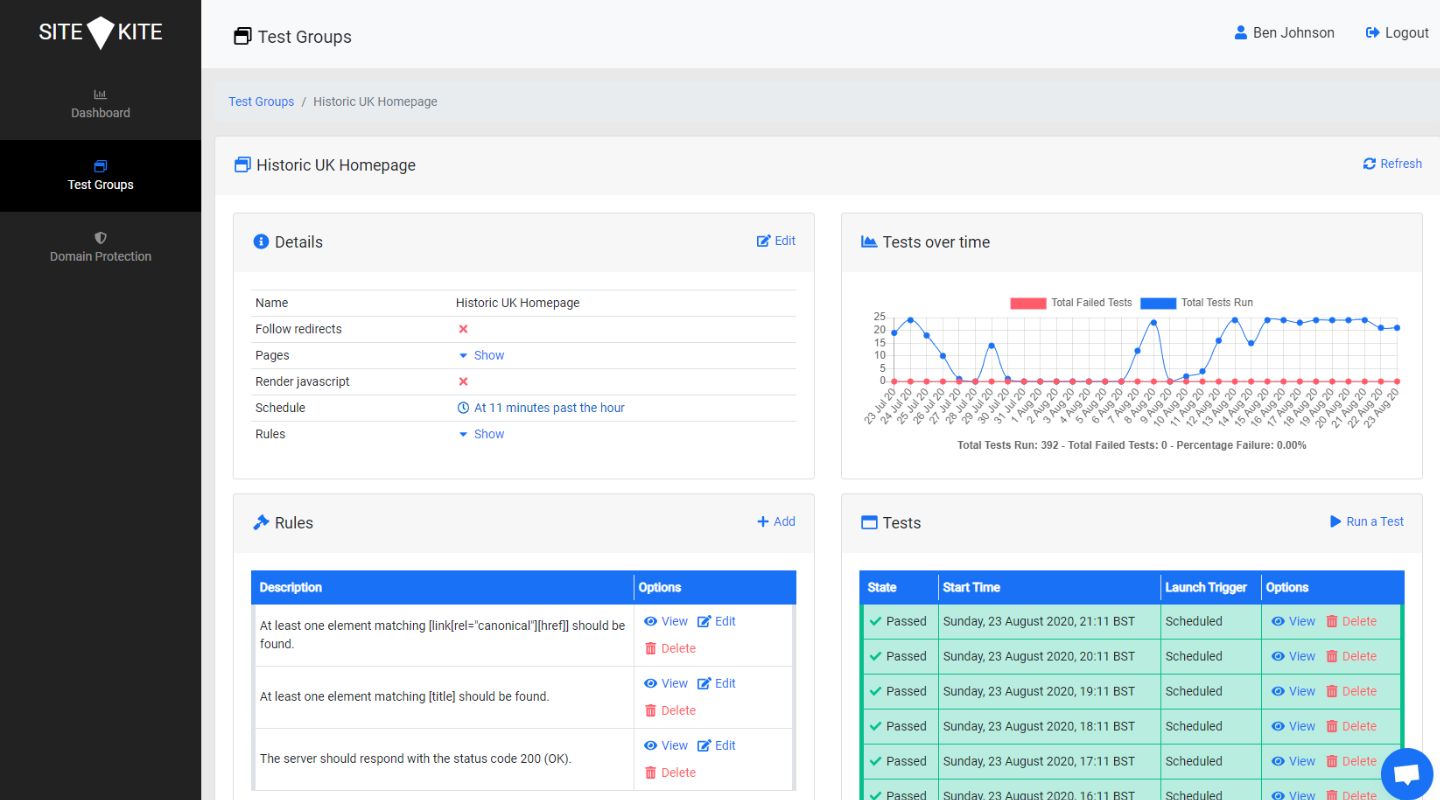Delete the 21:11 BST test run
1440x800 pixels.
click(x=1356, y=620)
